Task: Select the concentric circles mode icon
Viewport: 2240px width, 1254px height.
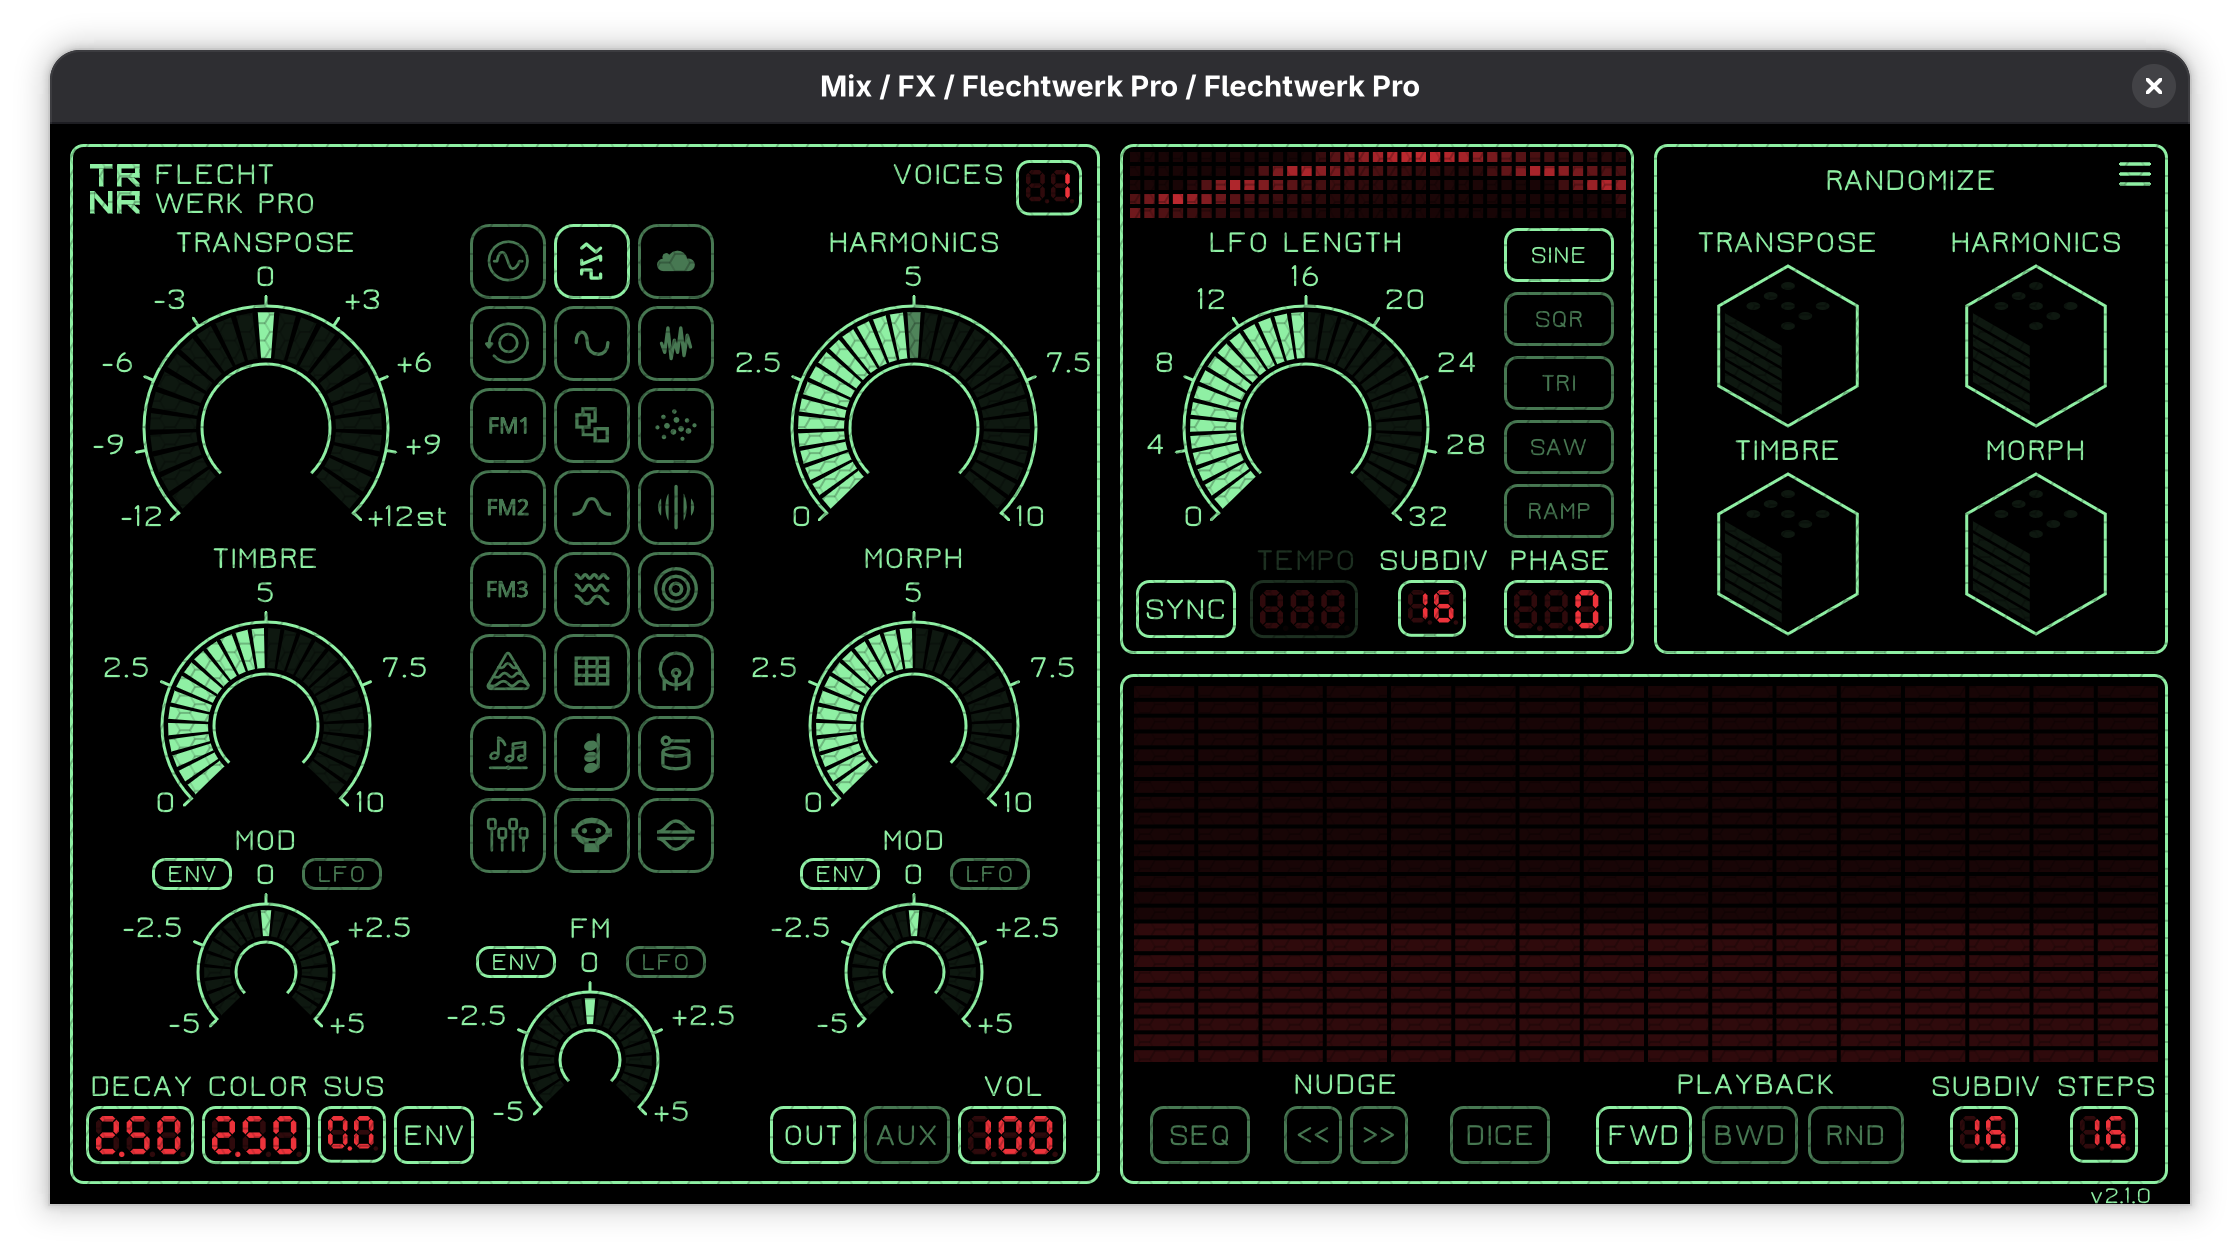Action: (x=675, y=589)
